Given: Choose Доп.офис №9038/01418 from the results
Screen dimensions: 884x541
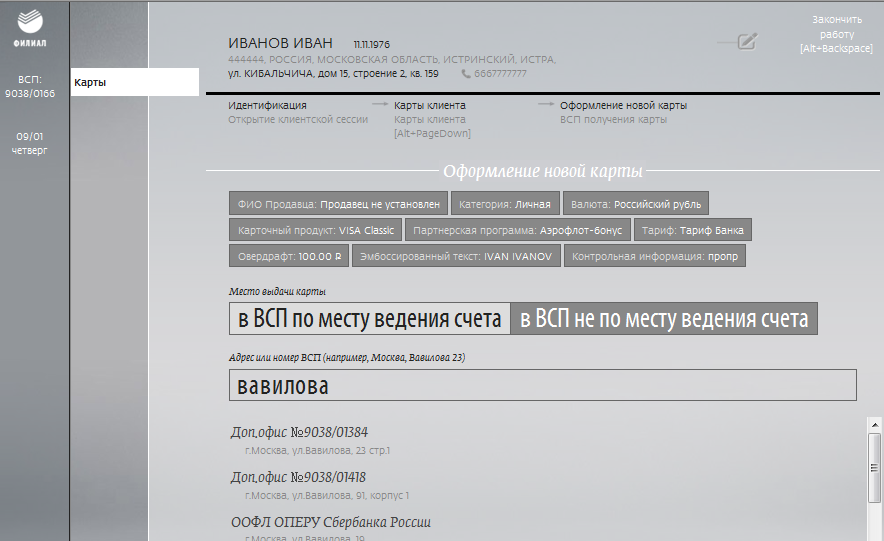Looking at the screenshot, I should pos(298,477).
